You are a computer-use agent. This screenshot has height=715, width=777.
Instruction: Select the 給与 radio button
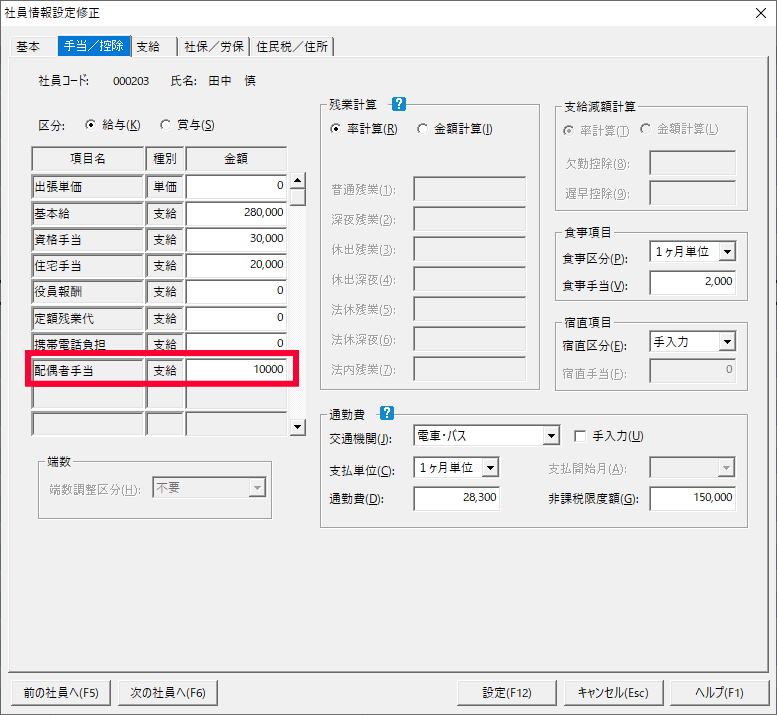pos(91,125)
